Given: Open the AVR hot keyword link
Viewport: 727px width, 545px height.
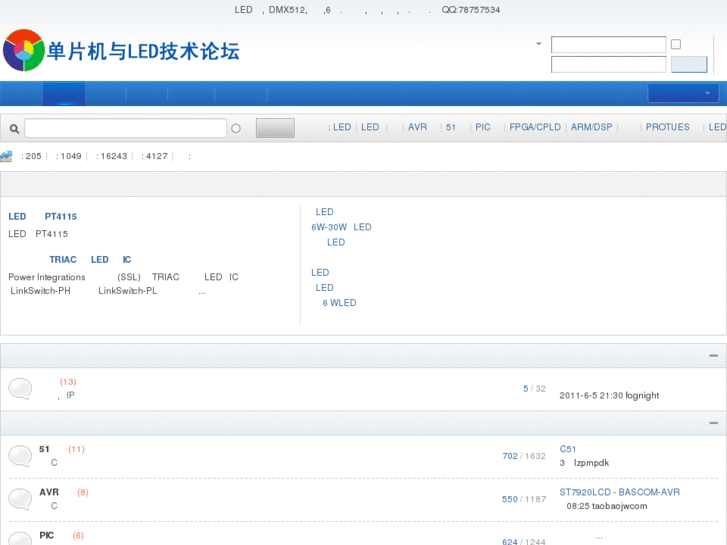Looking at the screenshot, I should coord(417,127).
